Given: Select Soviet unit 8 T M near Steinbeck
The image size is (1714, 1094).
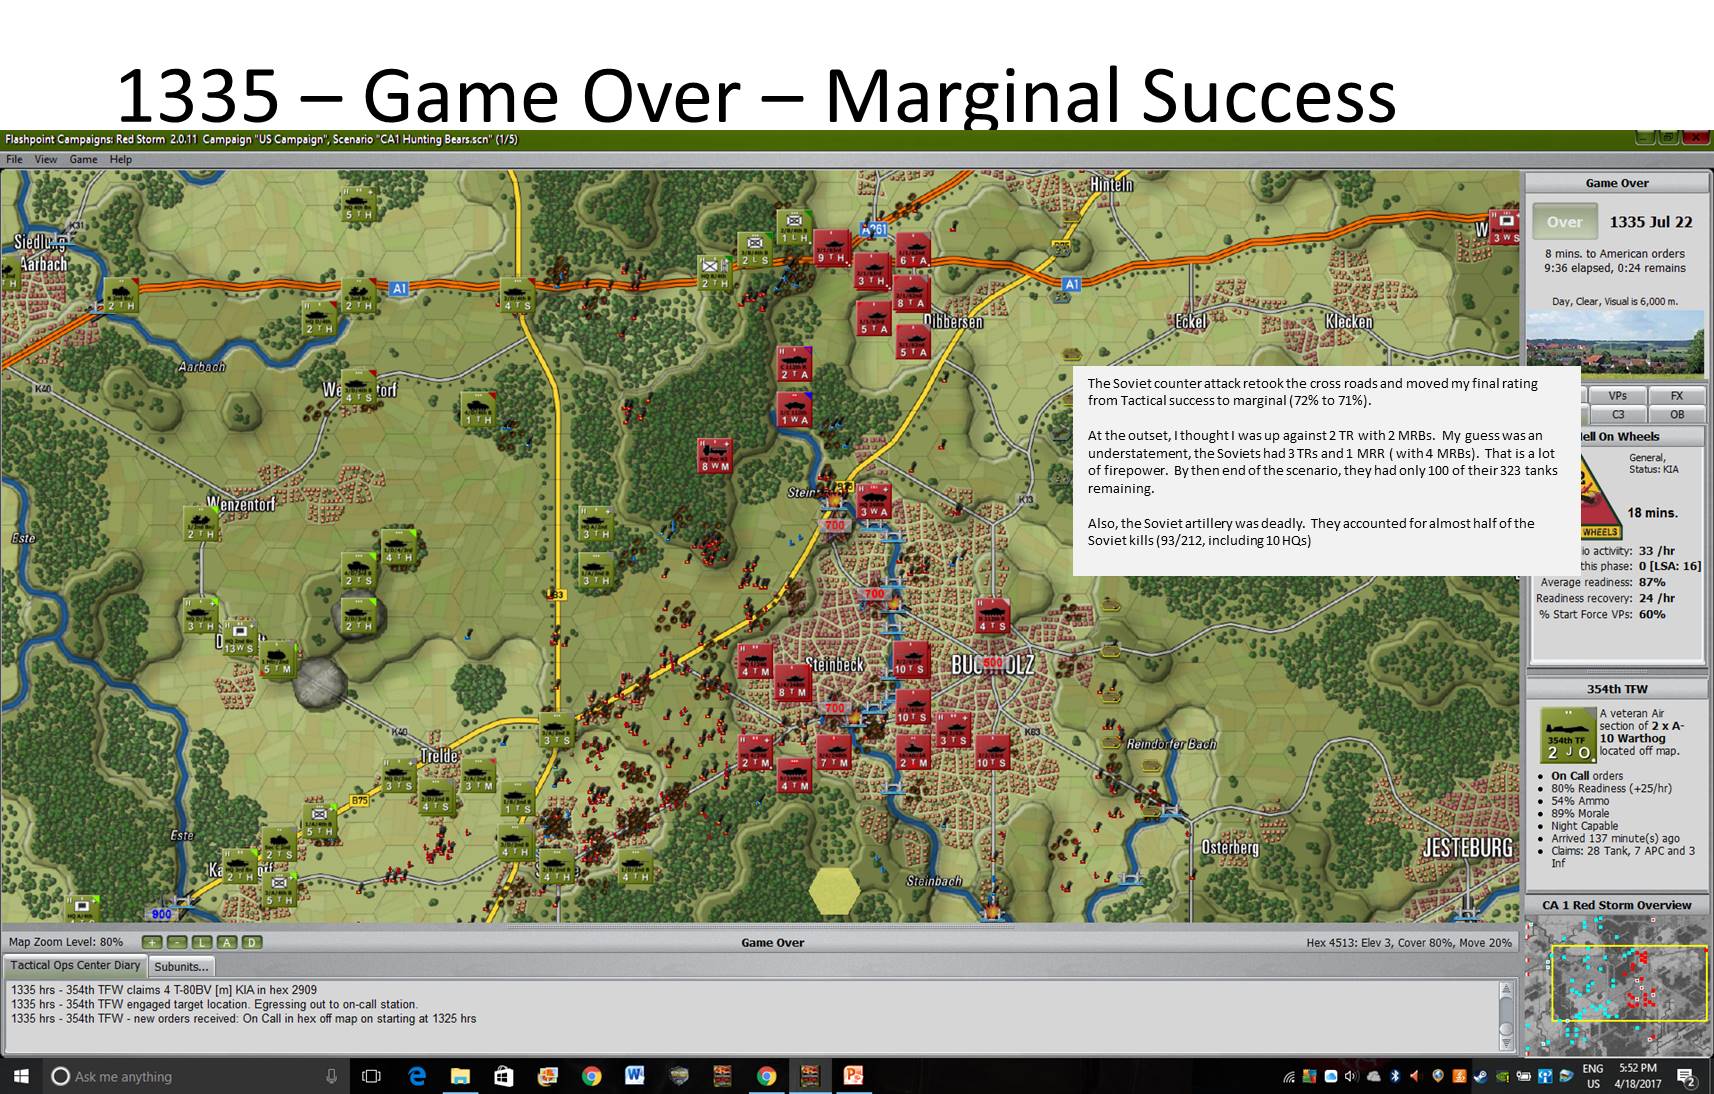Looking at the screenshot, I should point(793,681).
